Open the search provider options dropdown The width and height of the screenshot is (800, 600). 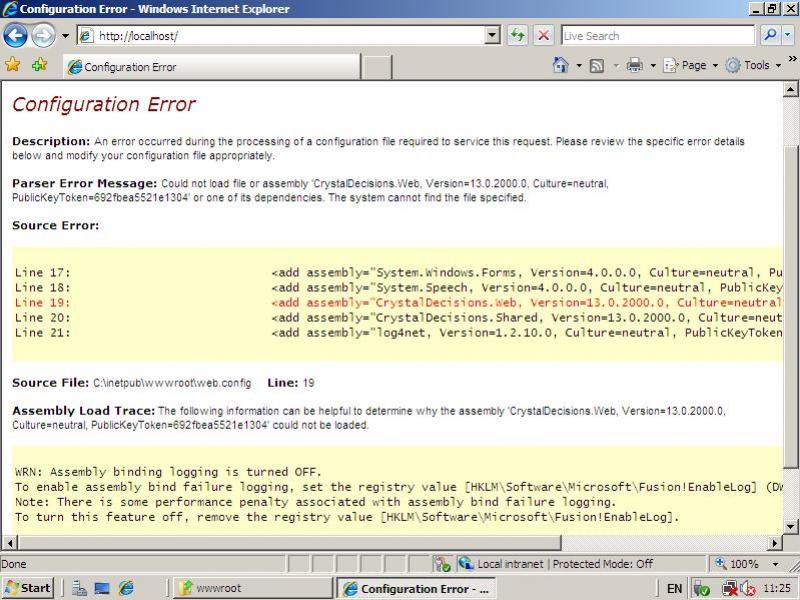pyautogui.click(x=788, y=35)
